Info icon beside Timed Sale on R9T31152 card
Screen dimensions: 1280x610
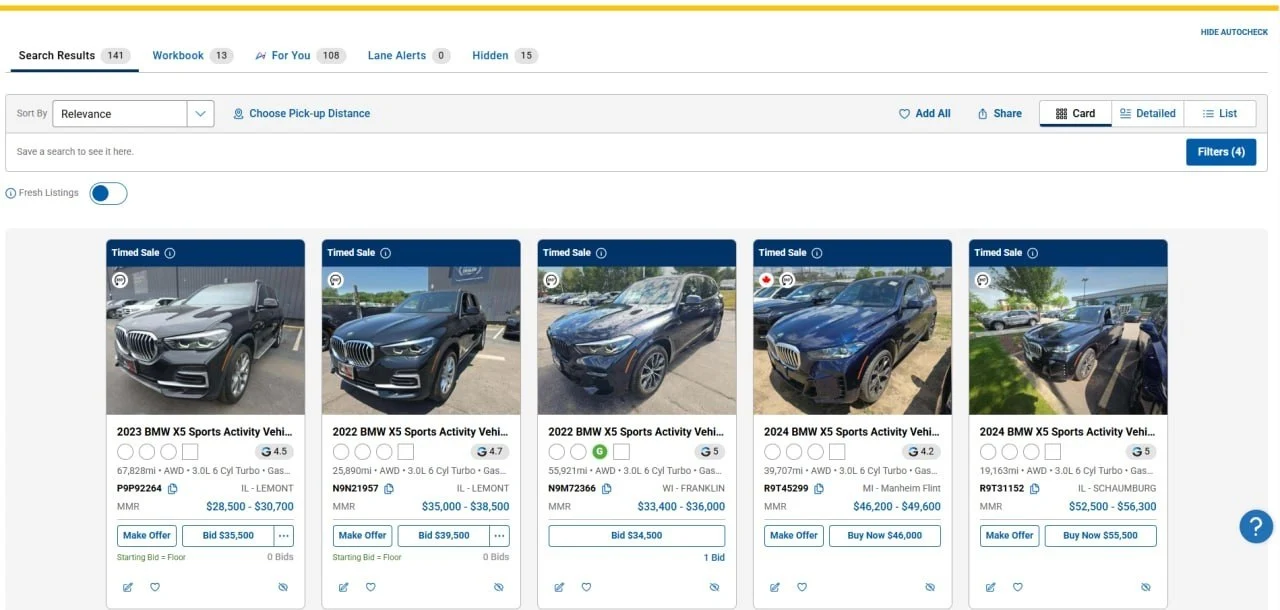[1033, 253]
